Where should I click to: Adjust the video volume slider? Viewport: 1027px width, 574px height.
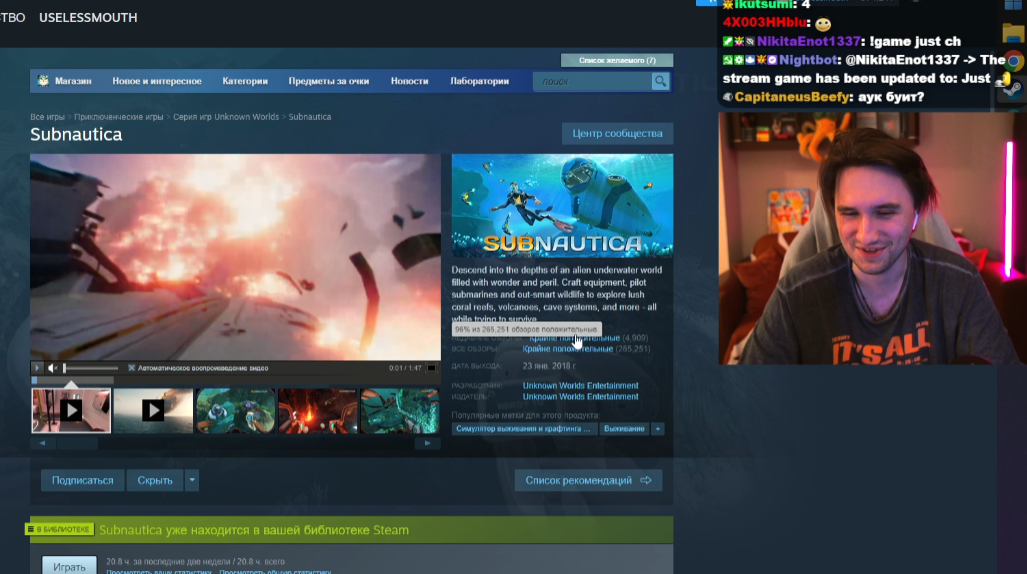pos(91,368)
